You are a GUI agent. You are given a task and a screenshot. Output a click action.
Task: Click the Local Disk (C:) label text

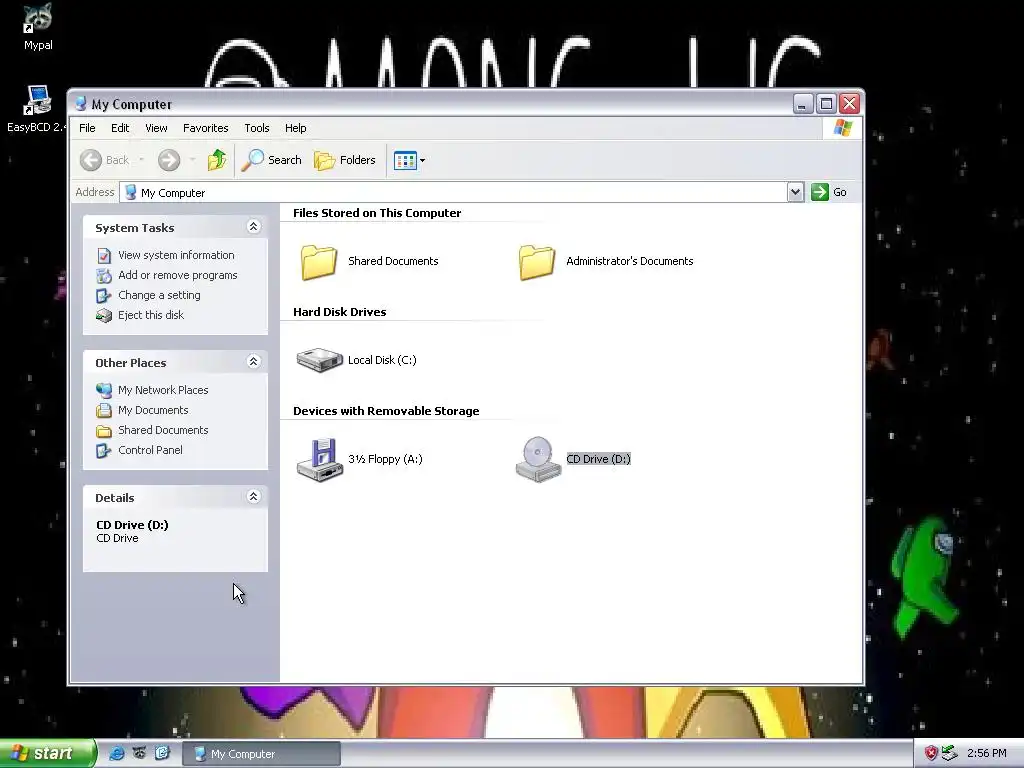click(x=382, y=360)
